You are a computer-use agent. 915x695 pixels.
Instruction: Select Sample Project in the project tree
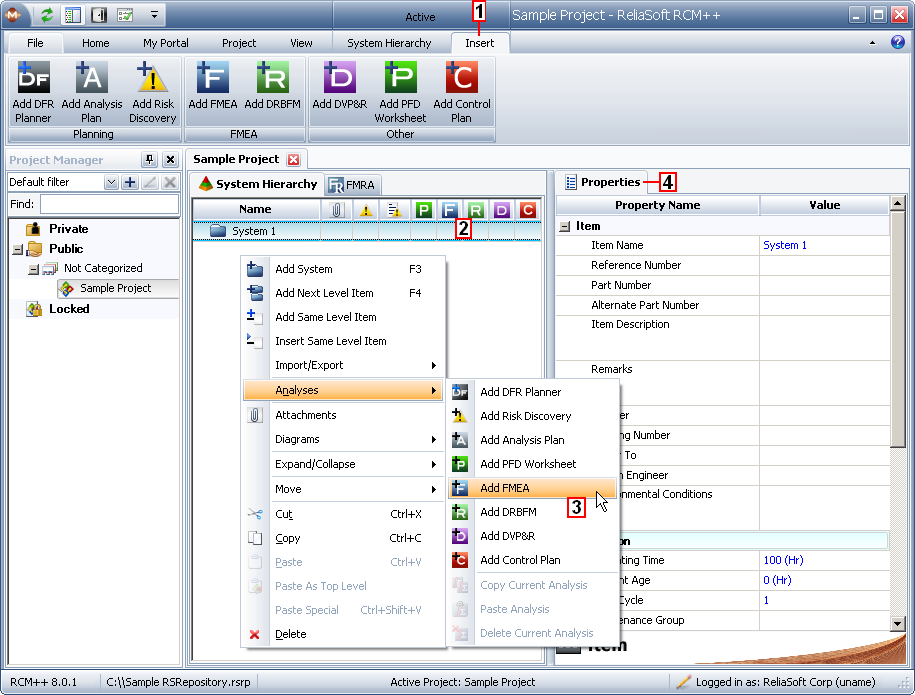(115, 288)
